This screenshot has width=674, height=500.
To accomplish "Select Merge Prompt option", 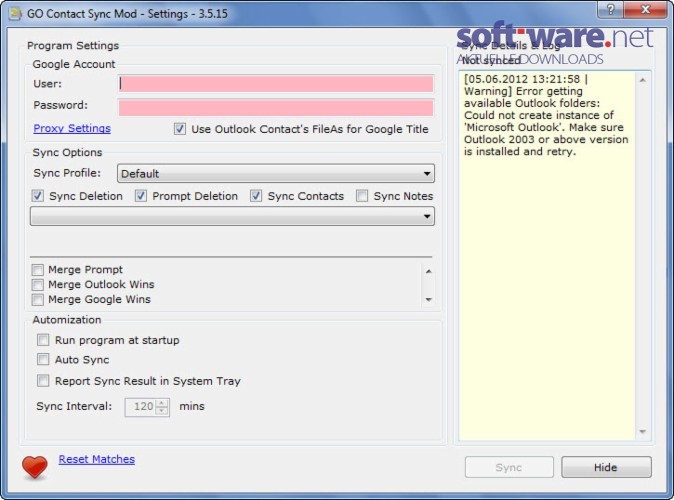I will [x=38, y=270].
